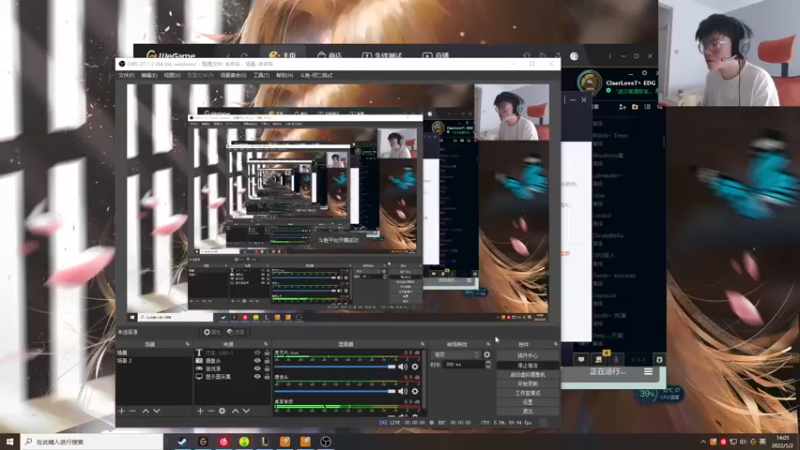Click the Windows taskbar search box

(92, 442)
